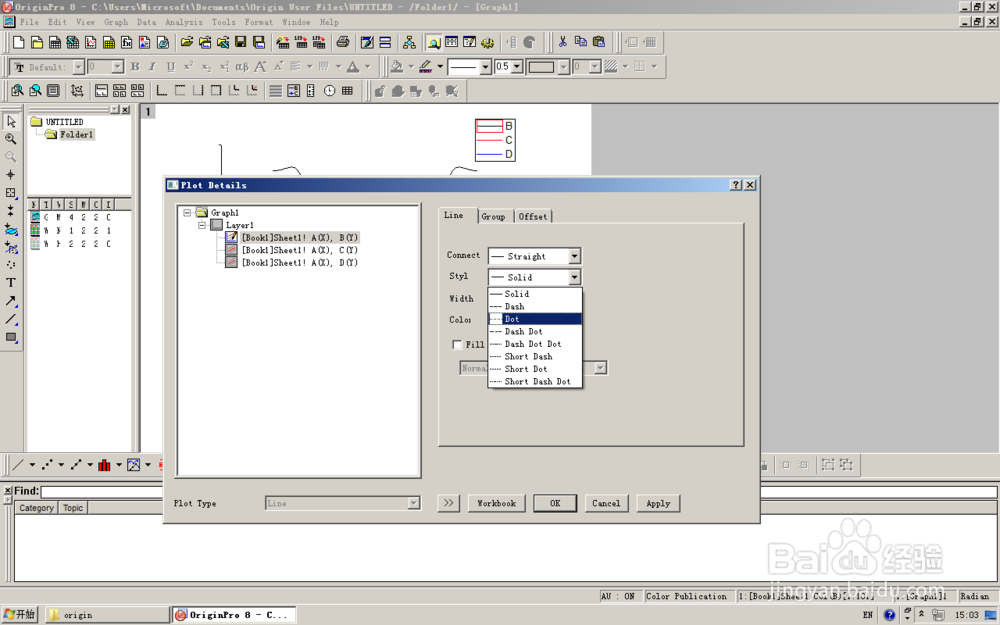Click the Category tab in results pane

(36, 508)
